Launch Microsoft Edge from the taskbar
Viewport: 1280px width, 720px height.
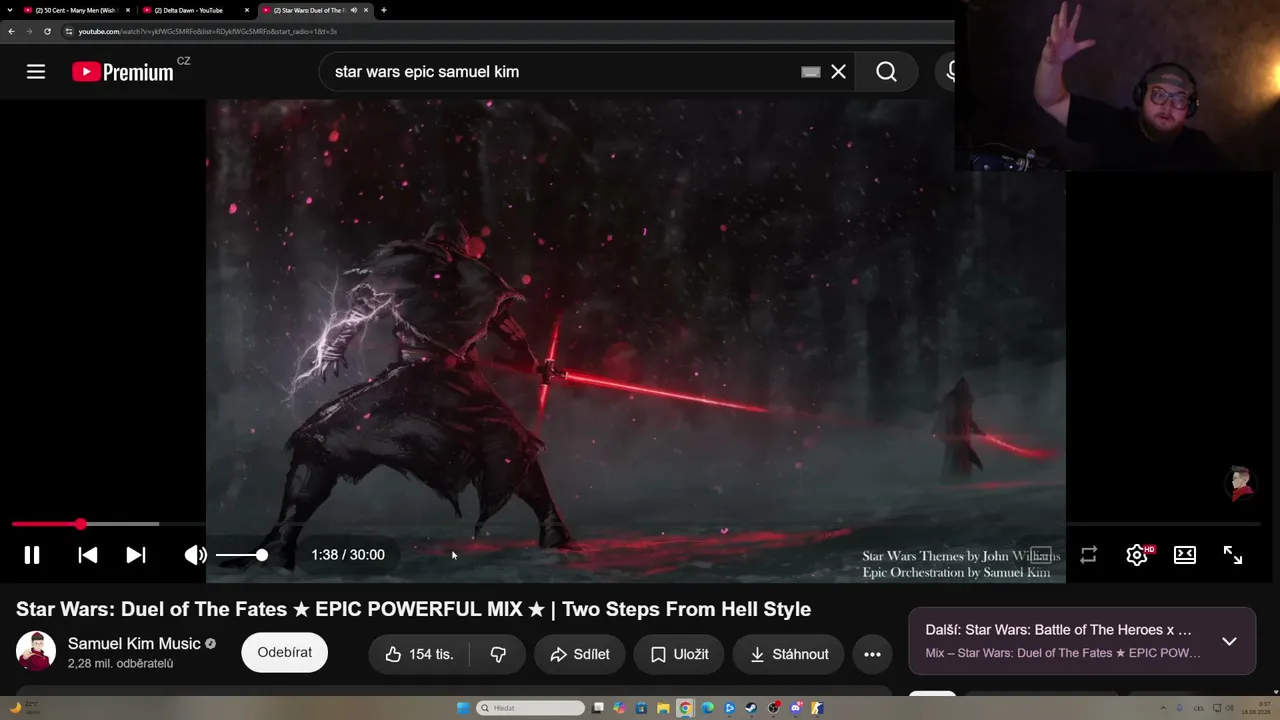[707, 708]
